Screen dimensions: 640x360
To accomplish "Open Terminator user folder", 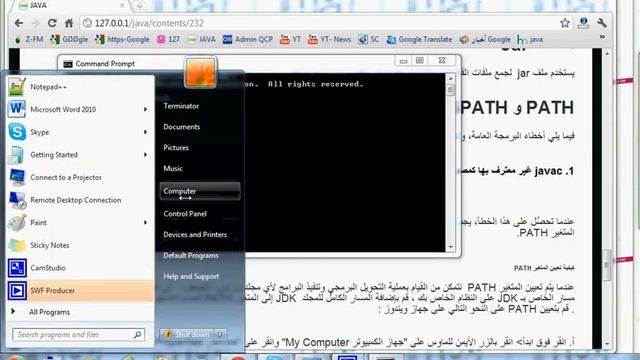I will [x=181, y=106].
